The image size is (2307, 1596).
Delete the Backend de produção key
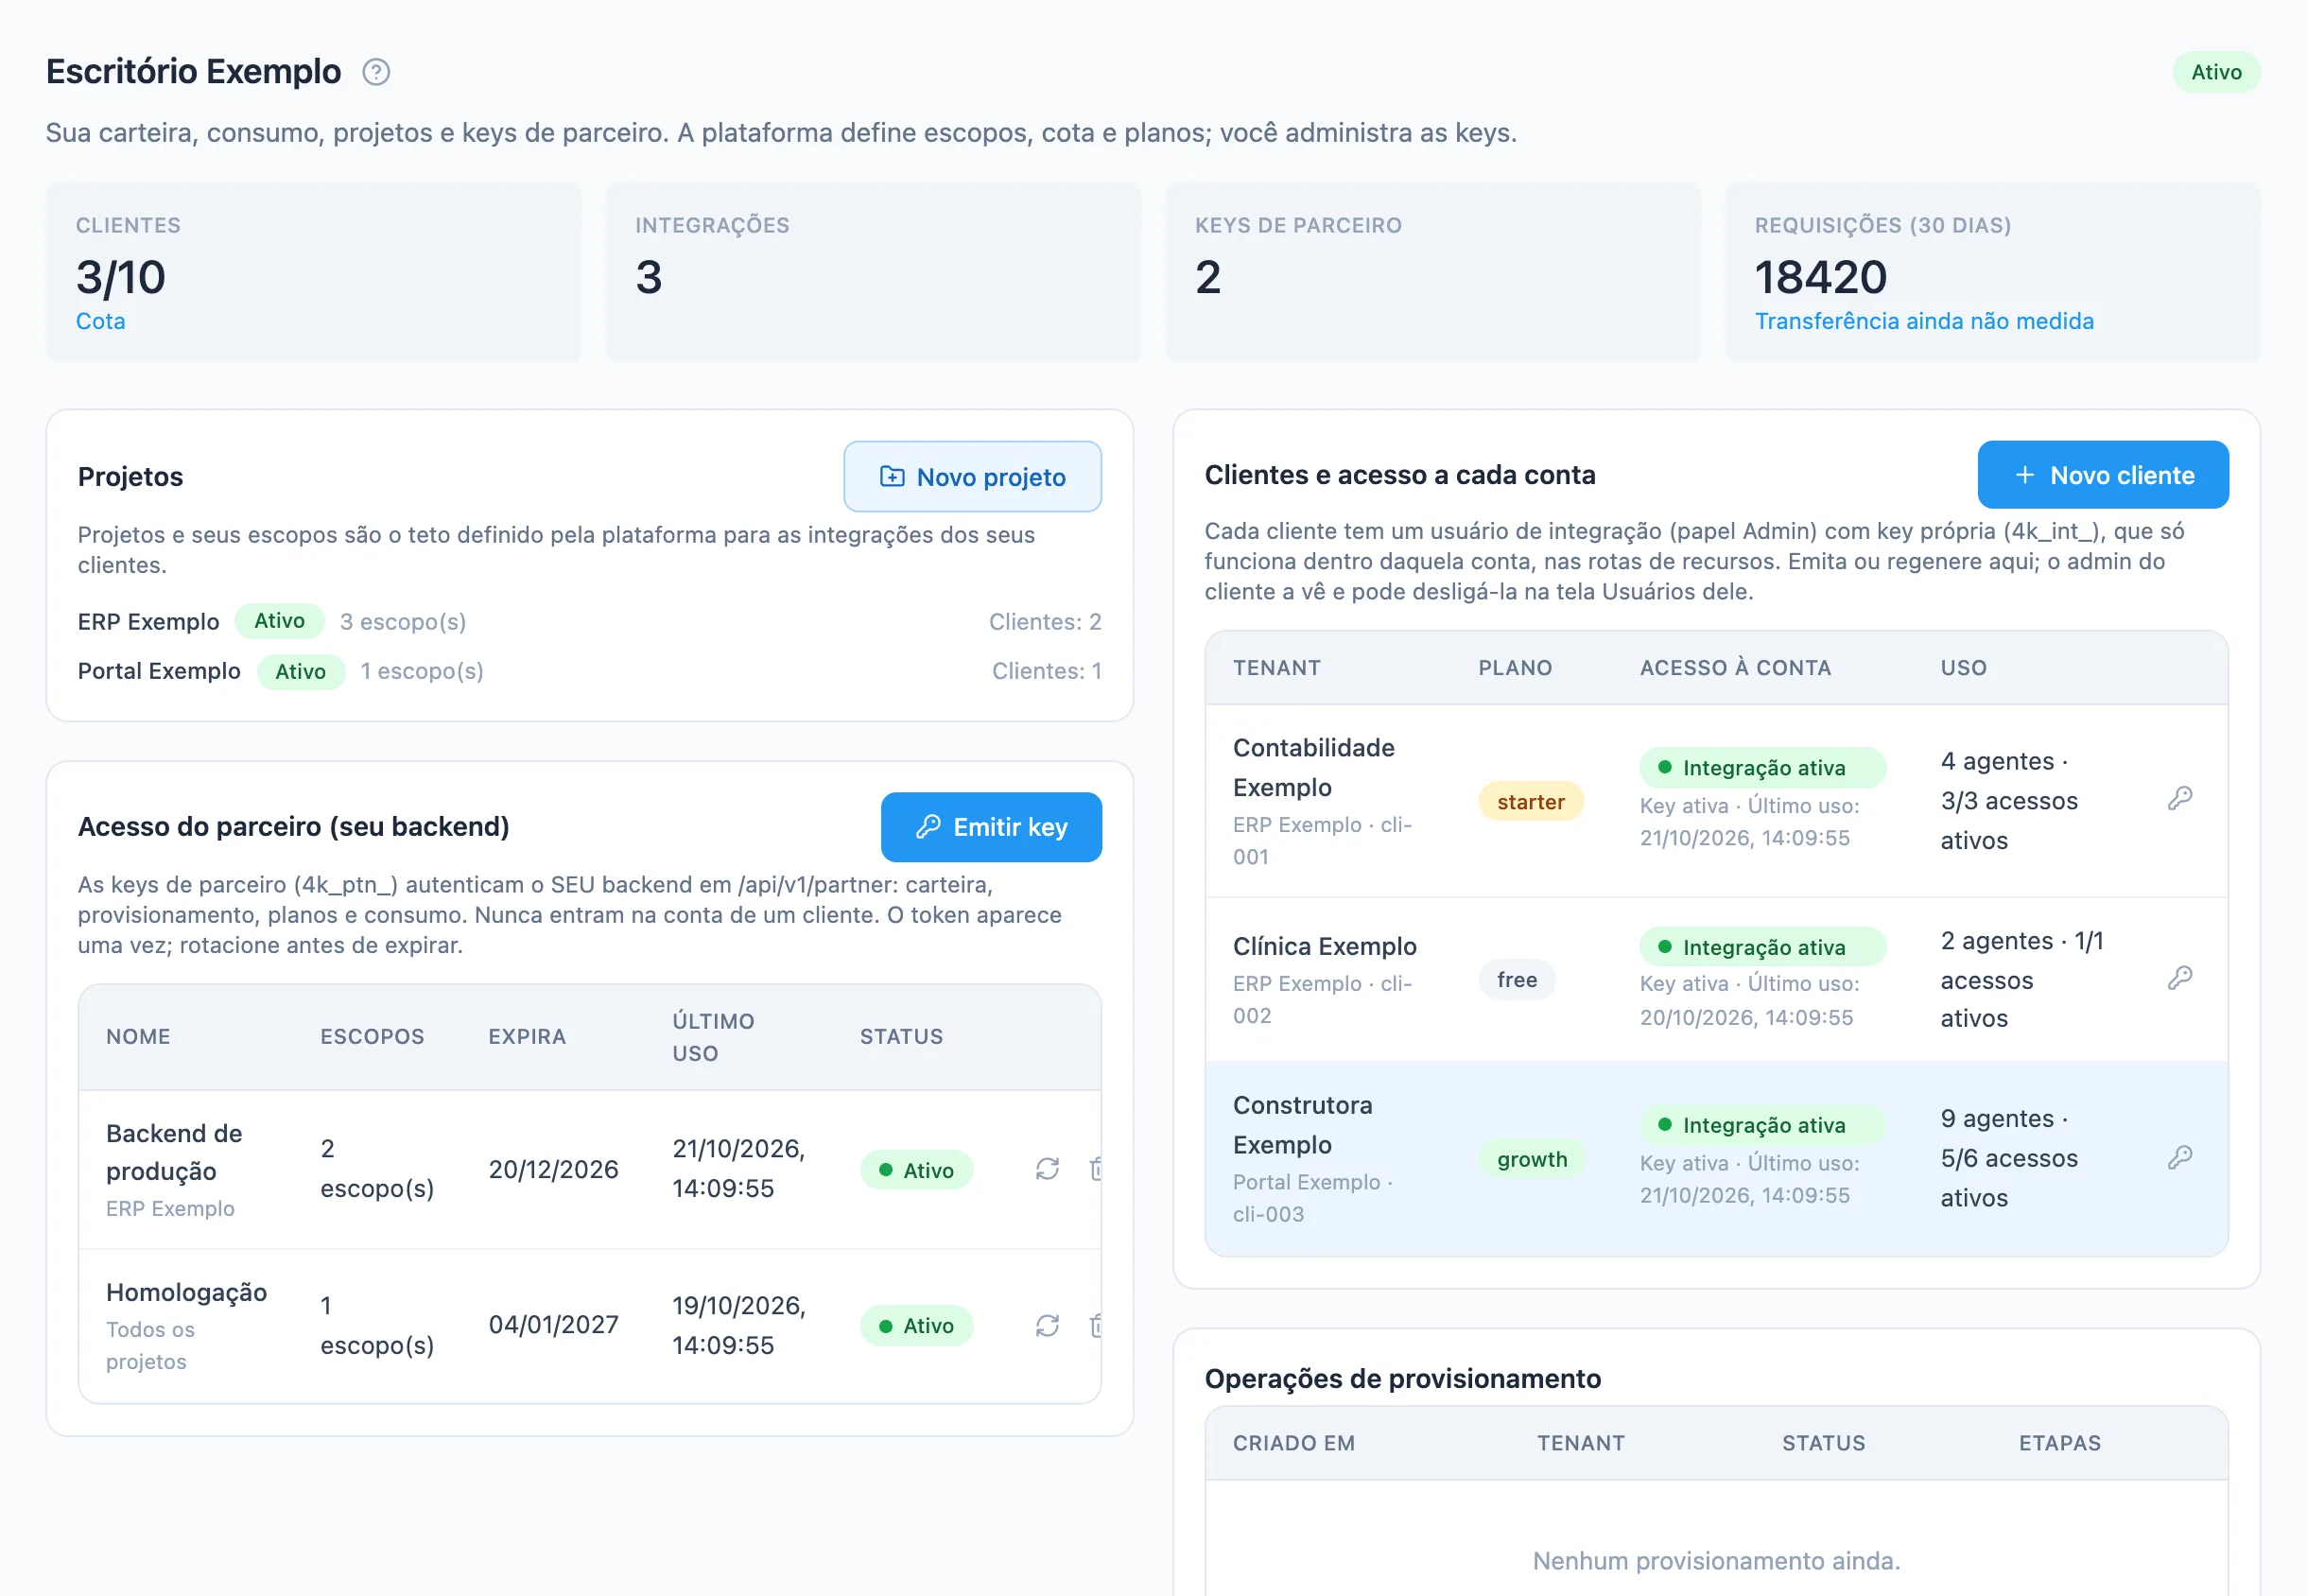(x=1095, y=1169)
